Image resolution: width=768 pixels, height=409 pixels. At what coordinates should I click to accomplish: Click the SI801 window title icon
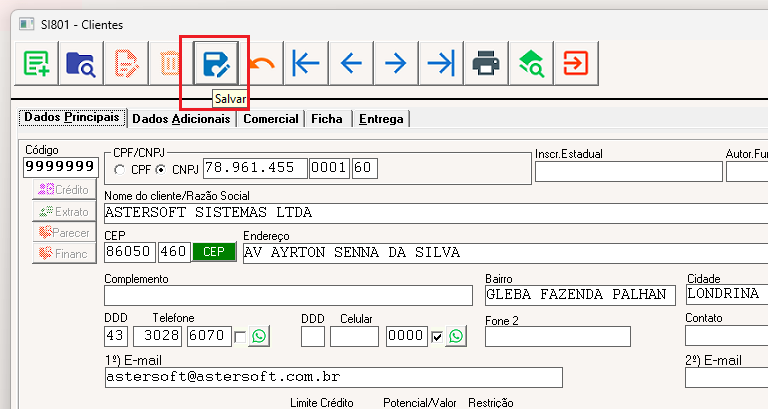pyautogui.click(x=27, y=24)
